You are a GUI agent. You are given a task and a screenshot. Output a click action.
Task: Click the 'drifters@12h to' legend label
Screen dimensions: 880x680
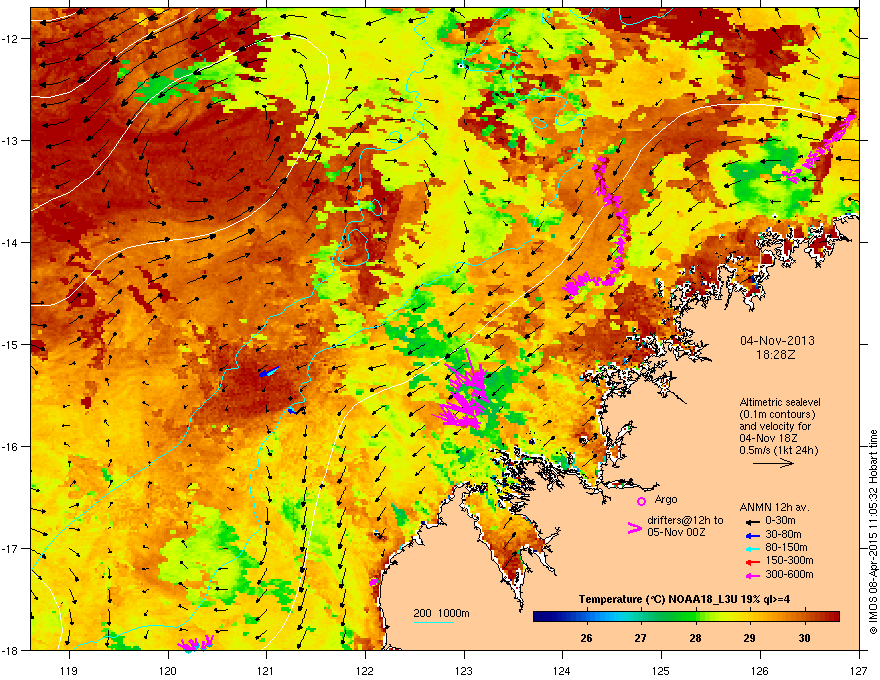click(x=685, y=521)
